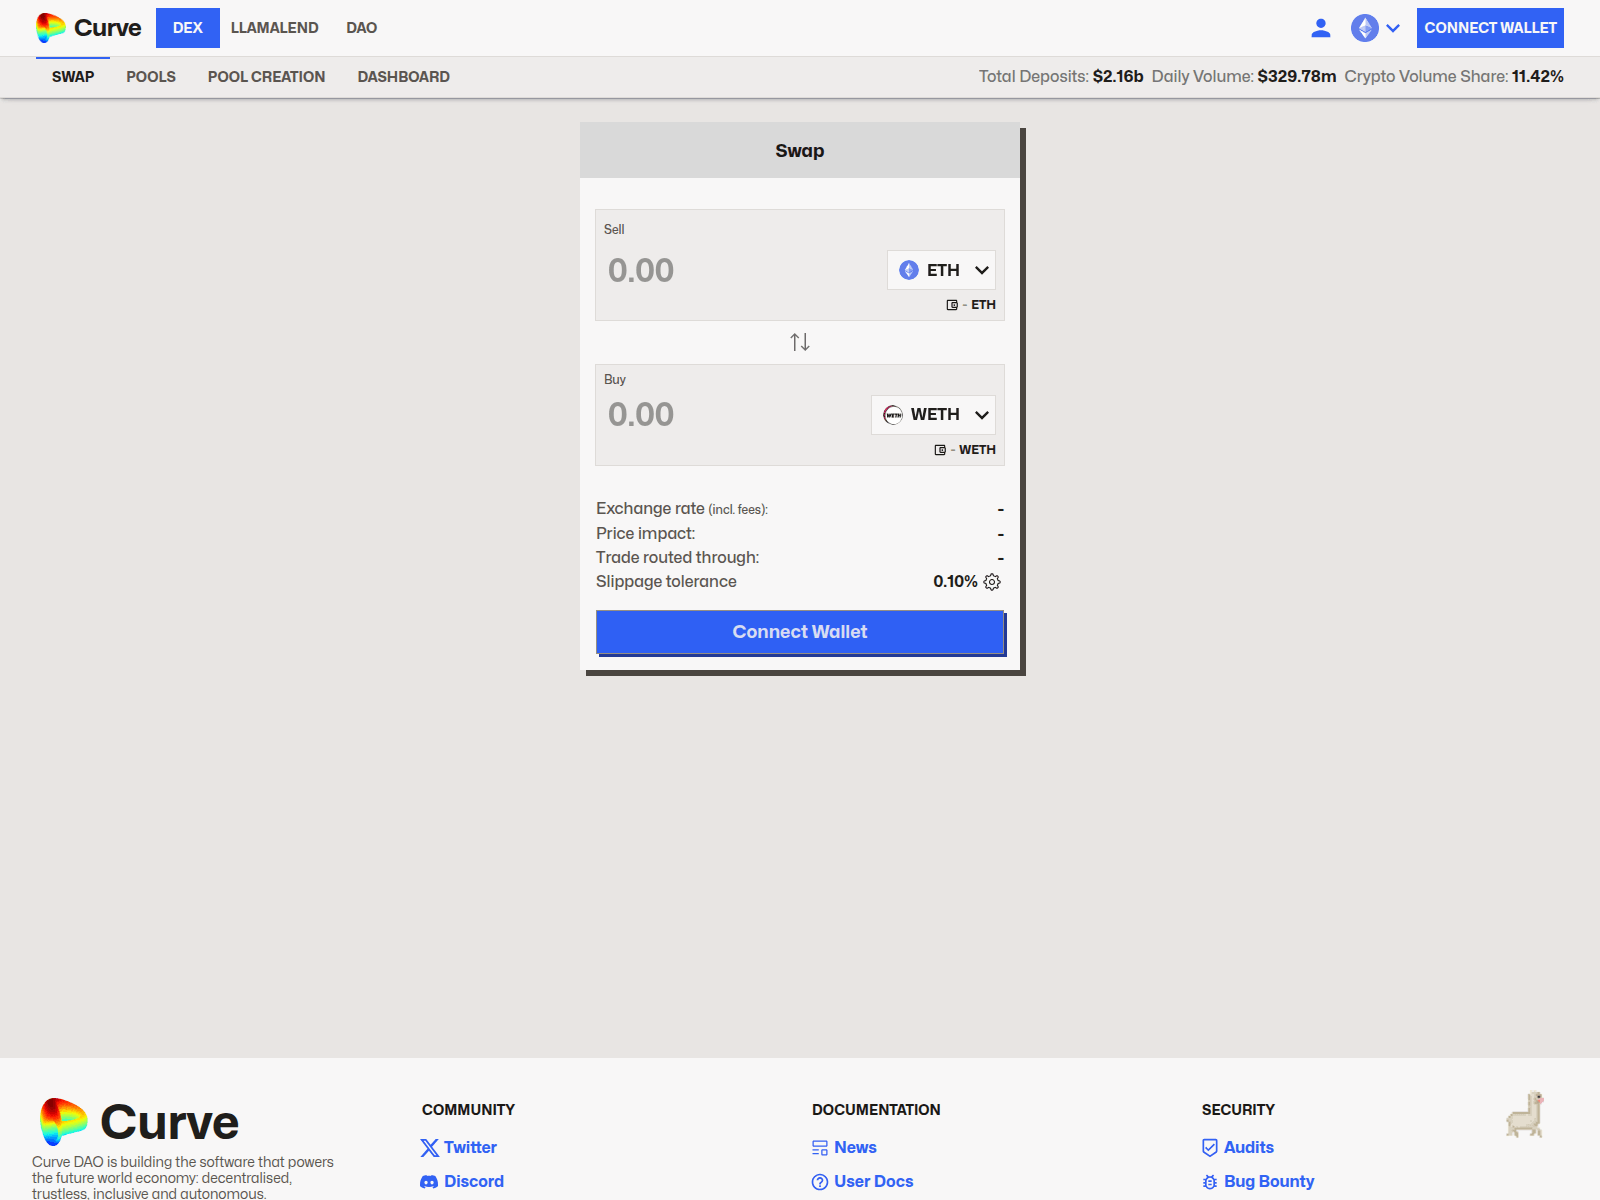Click the Price impact label

[x=646, y=534]
